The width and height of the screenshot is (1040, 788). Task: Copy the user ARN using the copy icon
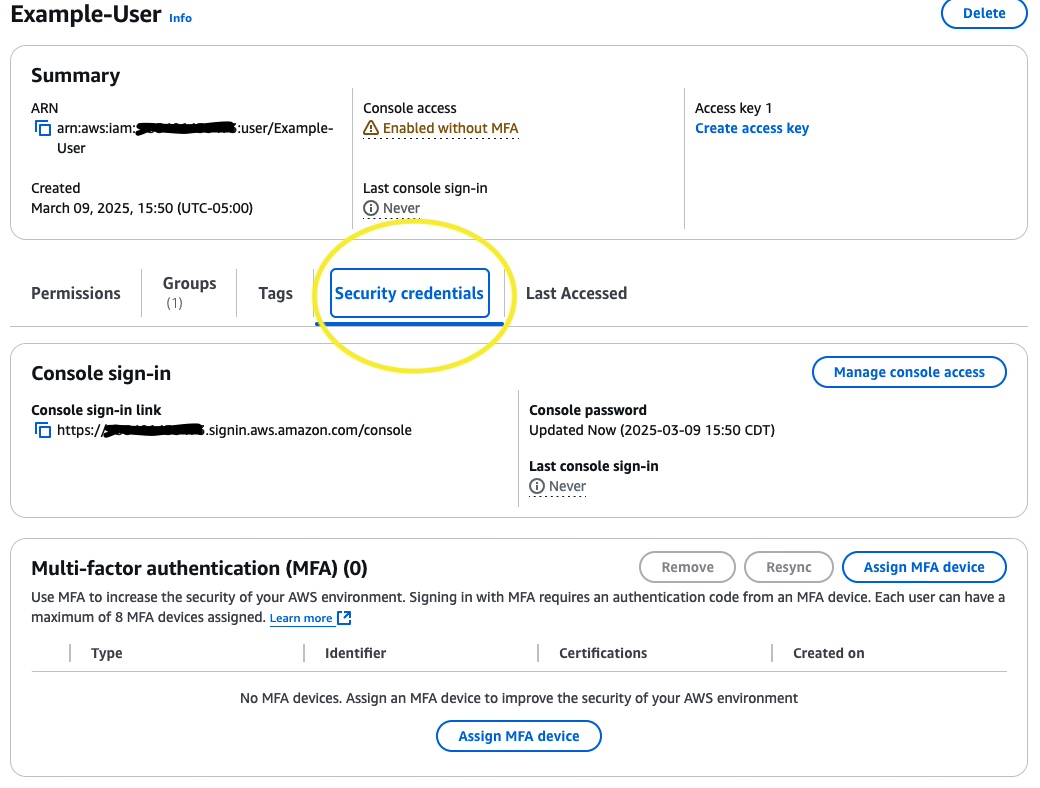click(x=42, y=129)
